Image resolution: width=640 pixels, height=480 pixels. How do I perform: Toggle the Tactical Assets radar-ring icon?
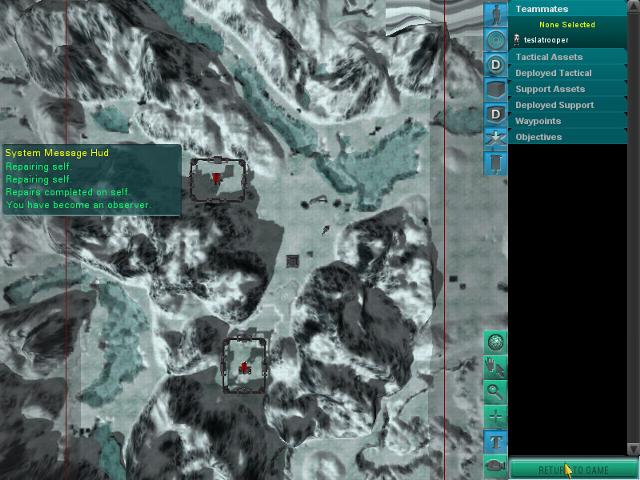(x=496, y=39)
